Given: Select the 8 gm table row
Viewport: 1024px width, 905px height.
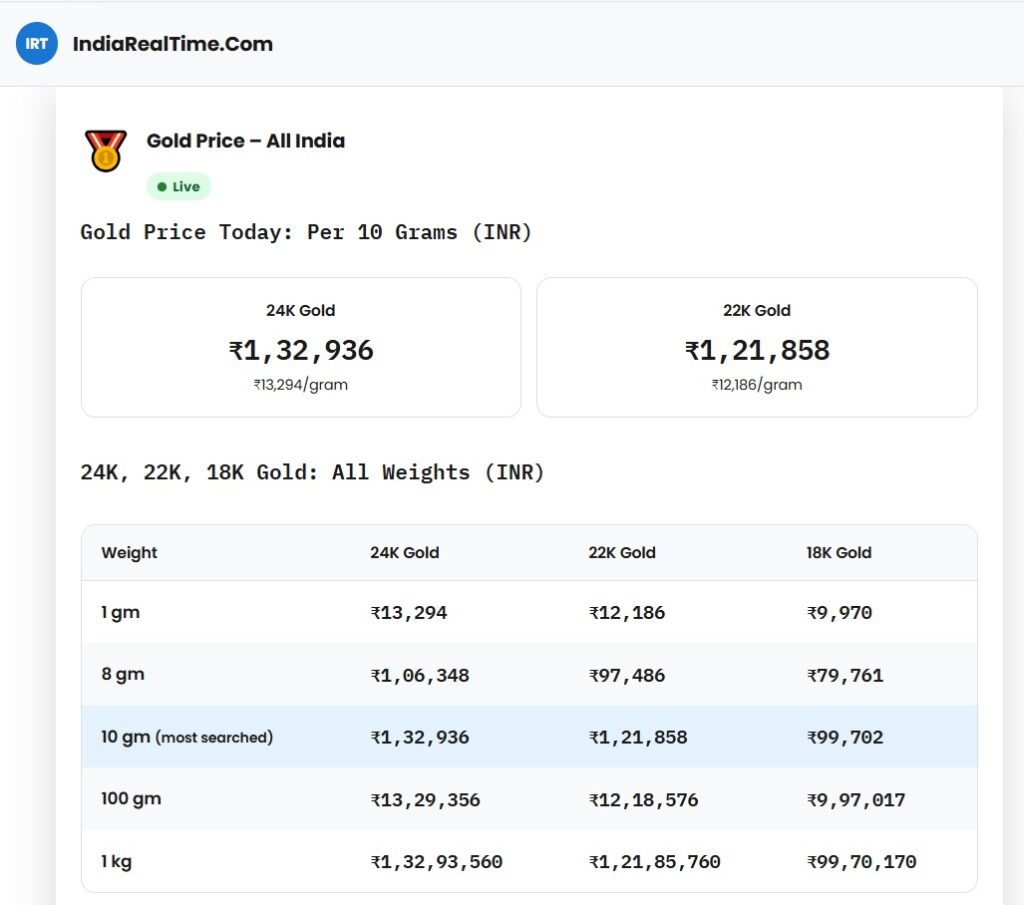Looking at the screenshot, I should pos(529,675).
